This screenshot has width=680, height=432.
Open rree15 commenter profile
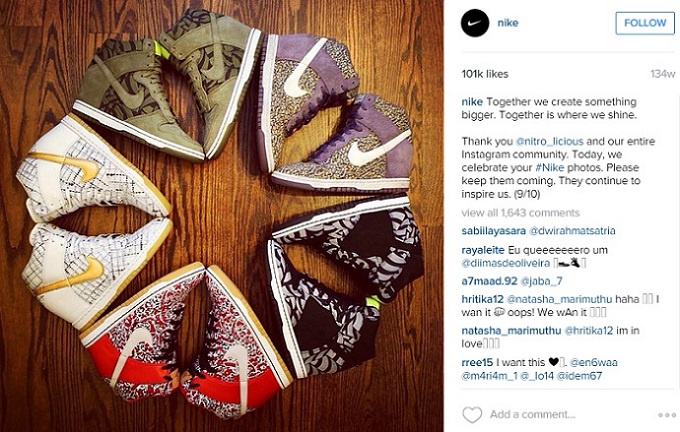click(x=477, y=362)
